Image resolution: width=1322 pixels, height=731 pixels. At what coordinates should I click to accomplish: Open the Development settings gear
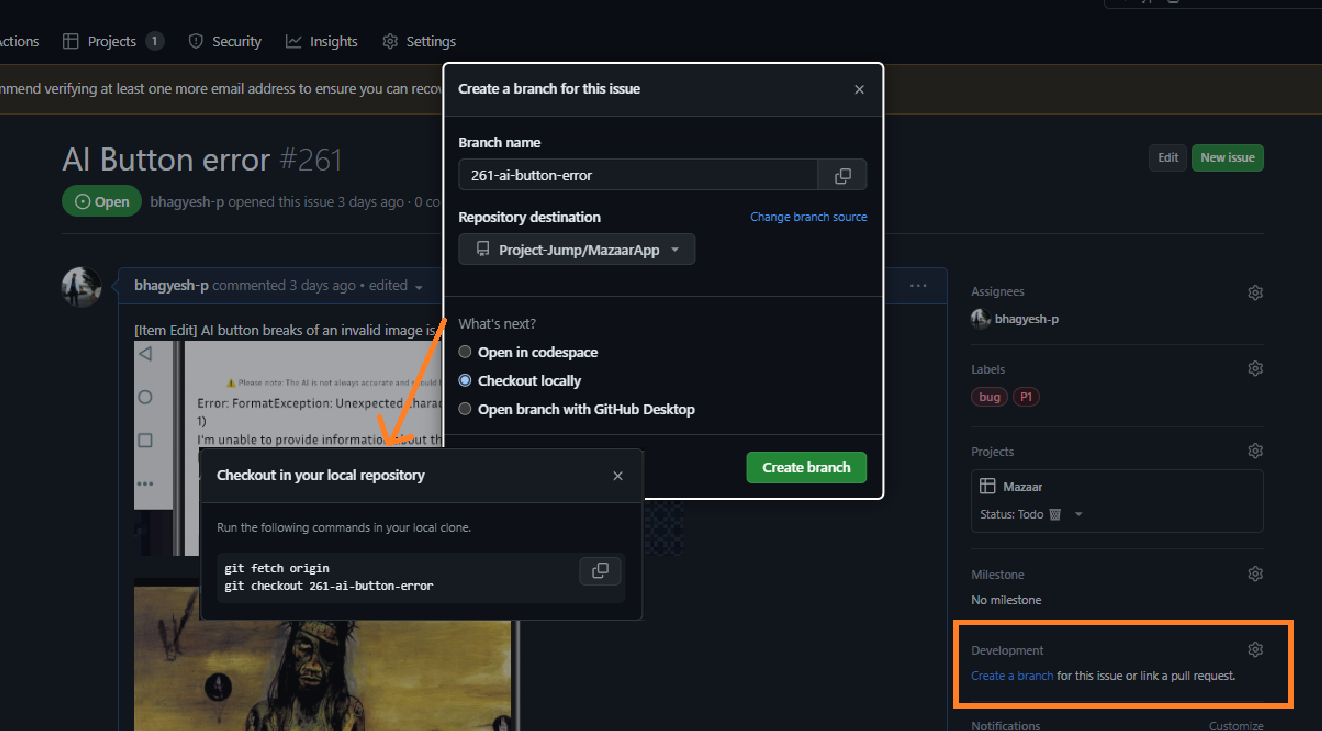tap(1255, 649)
